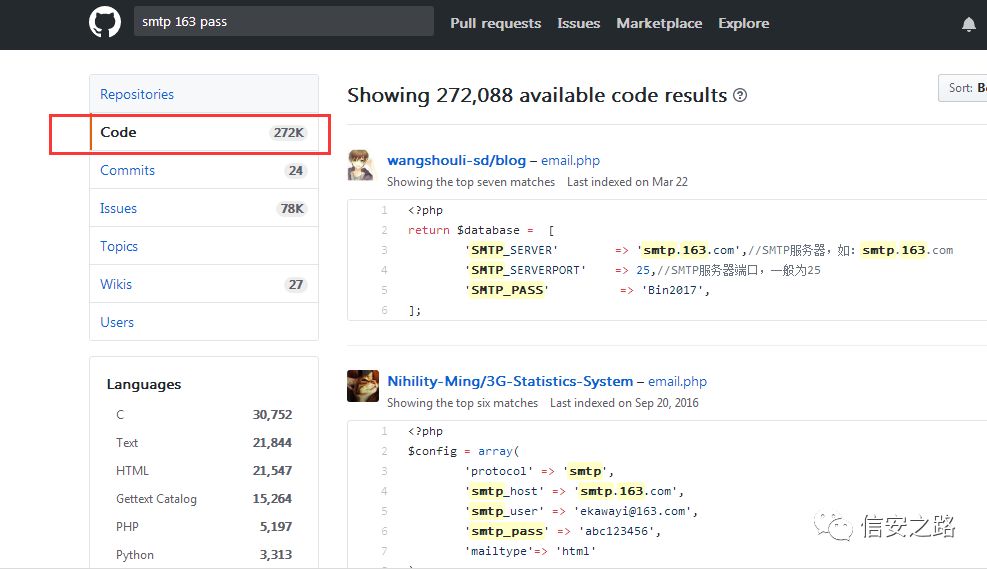
Task: Click 'Showing the top seven matches' text
Action: point(471,182)
